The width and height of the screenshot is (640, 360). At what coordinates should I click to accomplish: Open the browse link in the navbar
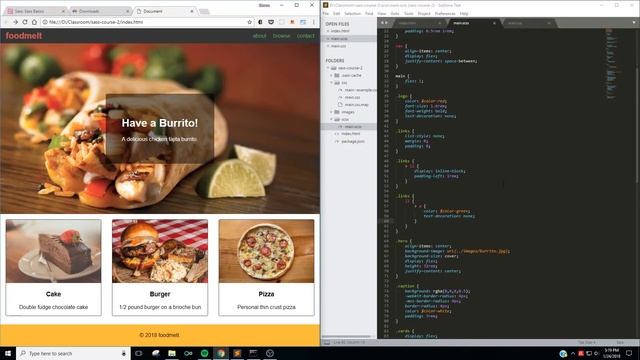pyautogui.click(x=281, y=36)
